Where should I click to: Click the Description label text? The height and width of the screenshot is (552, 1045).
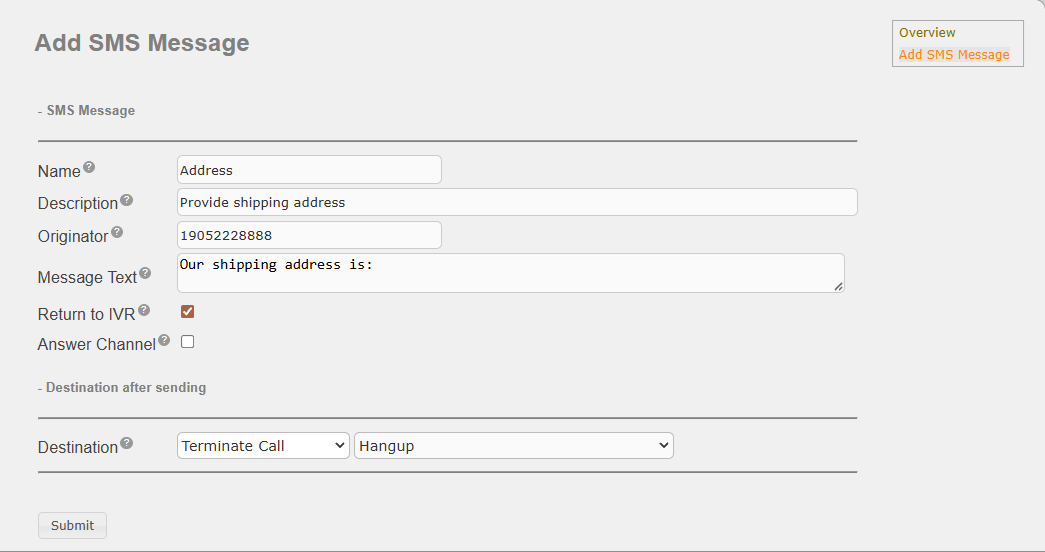coord(78,203)
